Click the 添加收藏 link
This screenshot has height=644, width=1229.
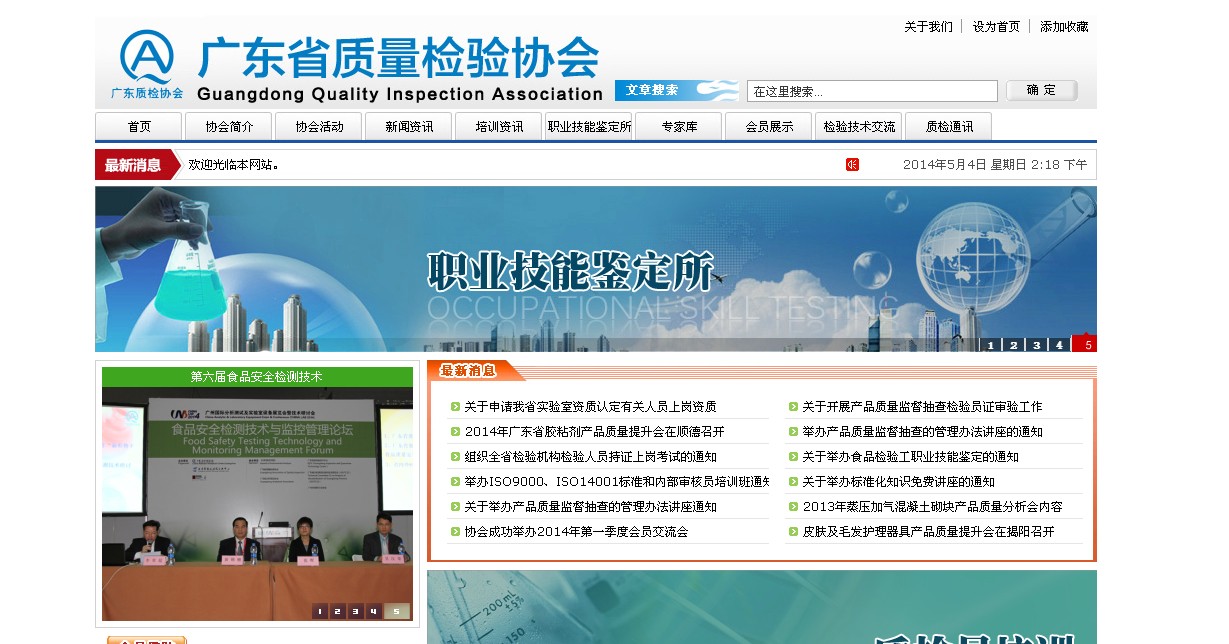(x=1064, y=27)
